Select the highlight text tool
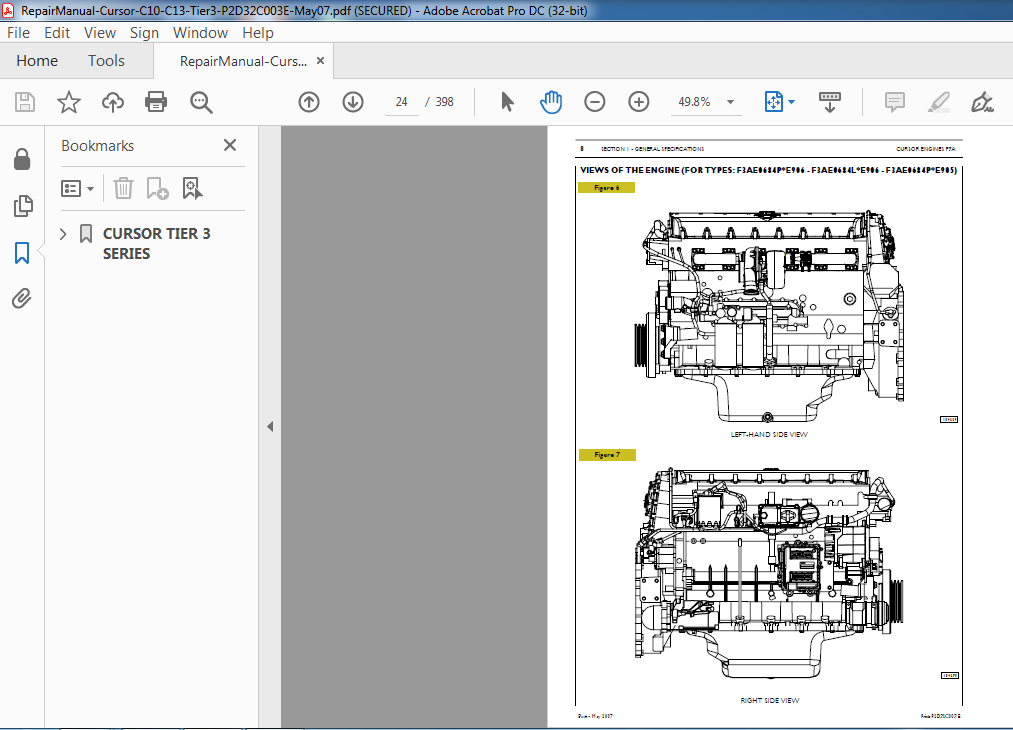The width and height of the screenshot is (1013, 730). (938, 102)
